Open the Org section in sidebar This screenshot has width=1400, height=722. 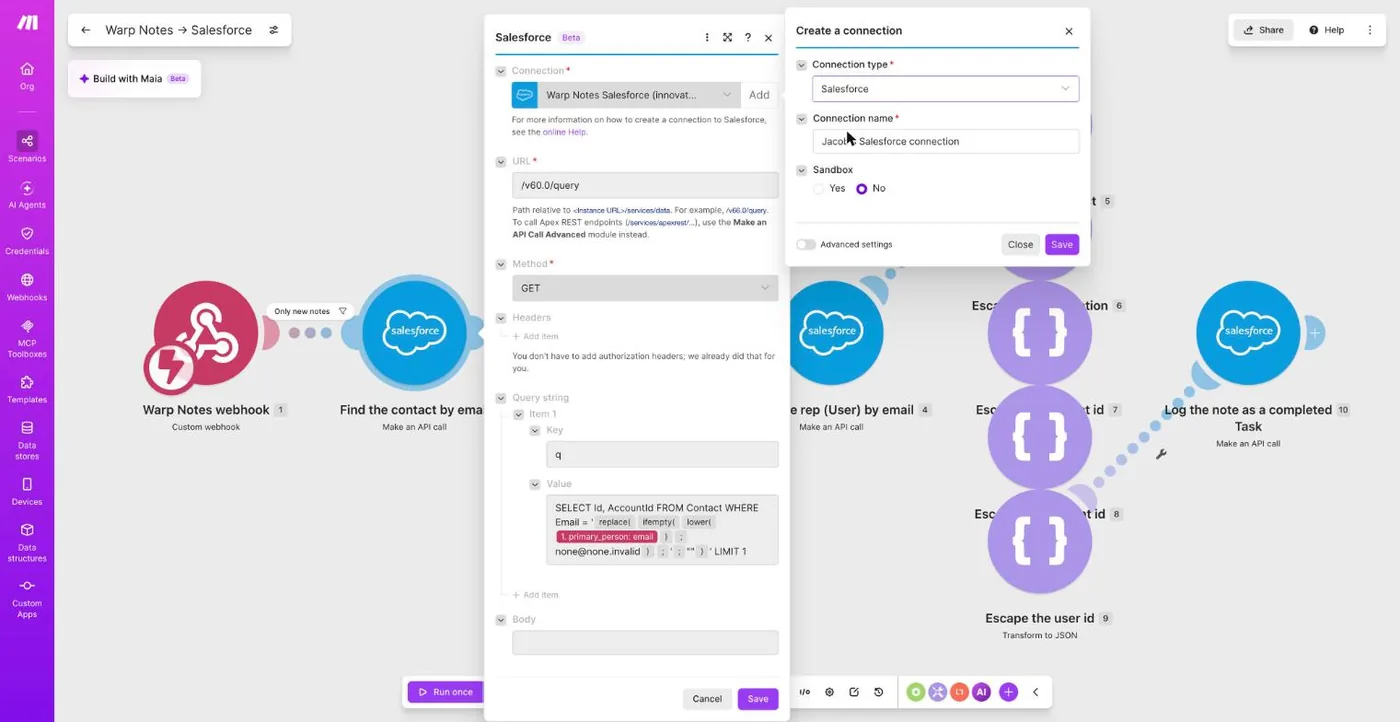pos(27,76)
